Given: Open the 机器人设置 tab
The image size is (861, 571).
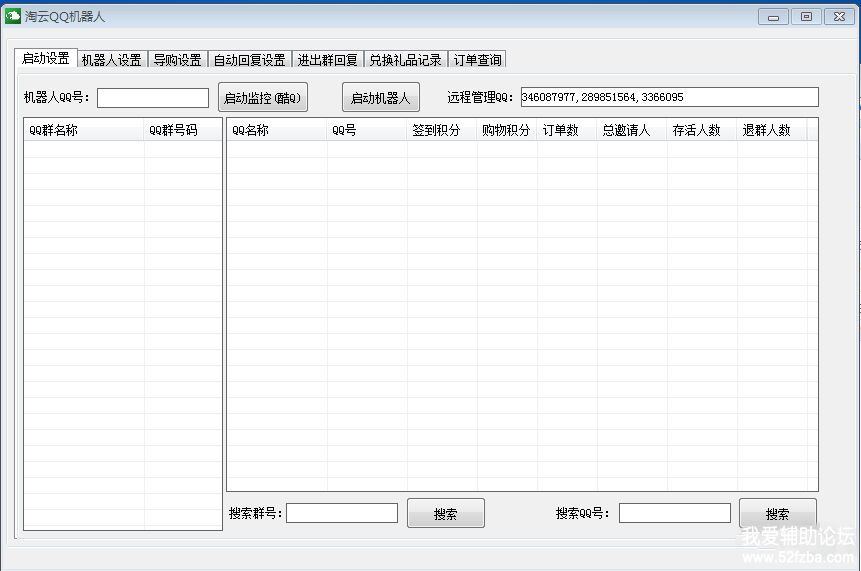Looking at the screenshot, I should tap(112, 60).
